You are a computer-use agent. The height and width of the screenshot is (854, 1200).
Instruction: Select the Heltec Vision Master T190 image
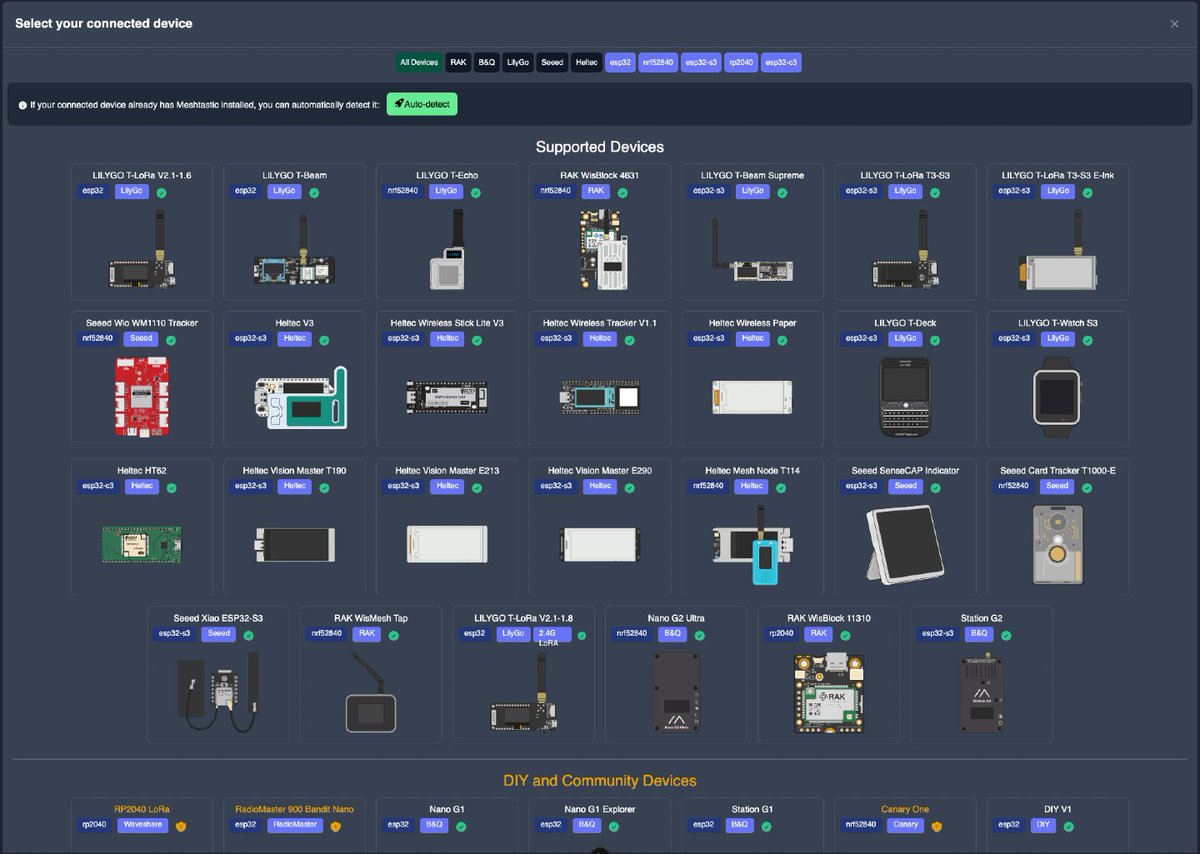(x=294, y=544)
